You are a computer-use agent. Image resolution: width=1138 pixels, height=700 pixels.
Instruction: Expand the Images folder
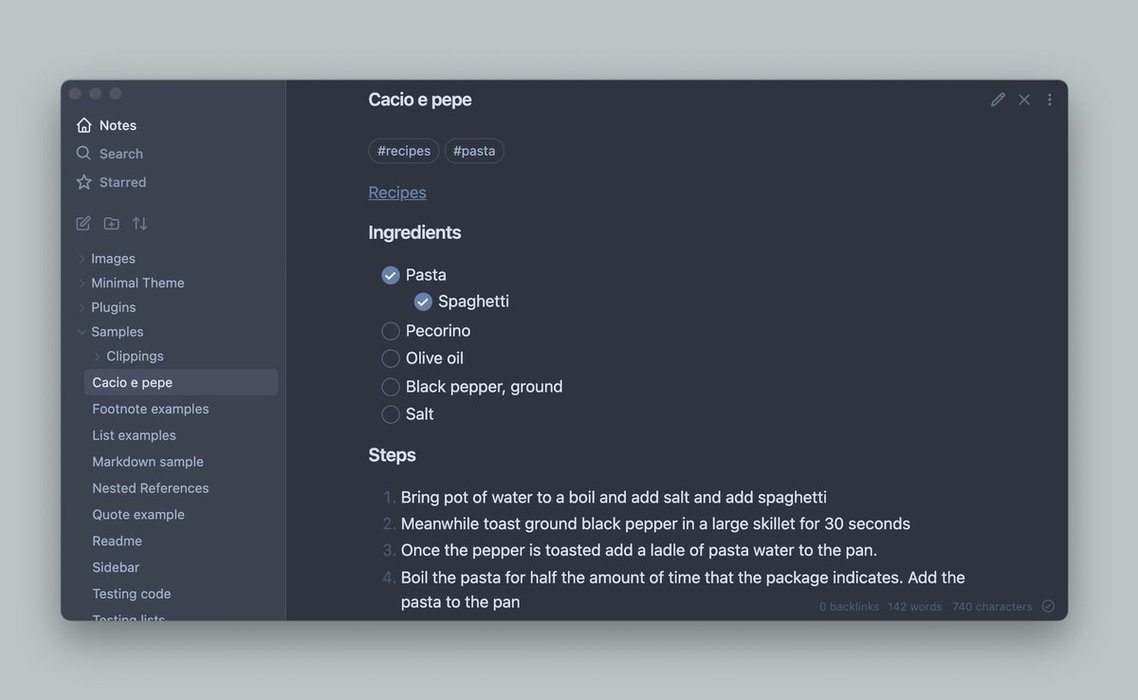click(x=82, y=259)
